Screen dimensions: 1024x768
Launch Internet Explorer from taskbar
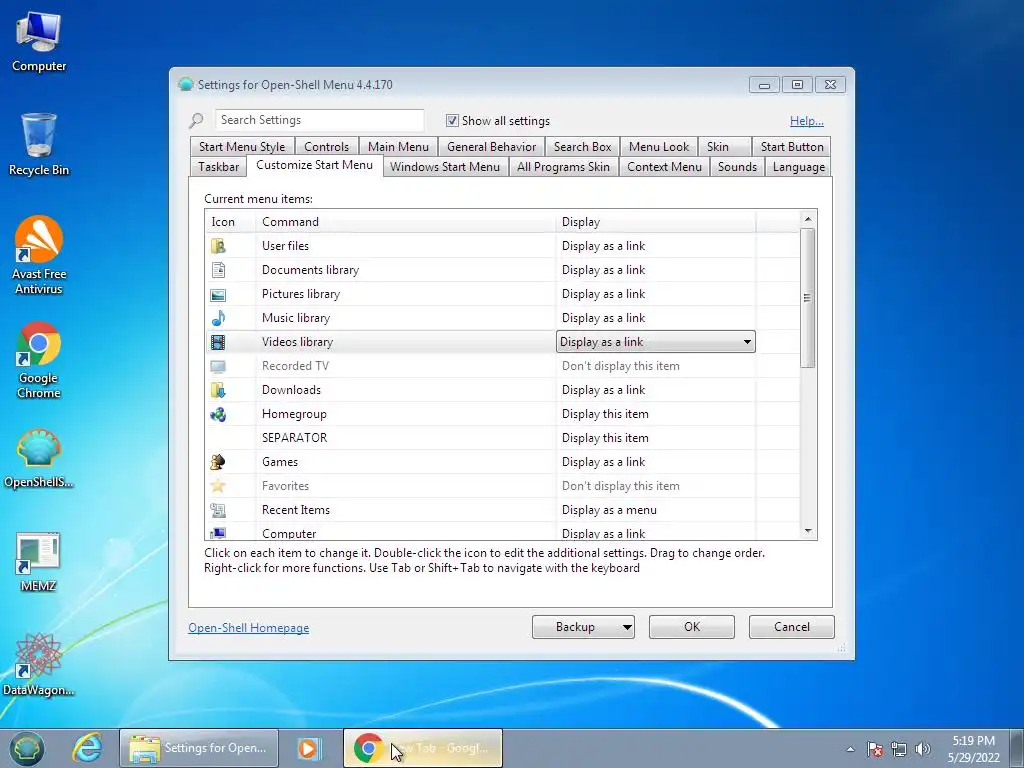(x=87, y=748)
